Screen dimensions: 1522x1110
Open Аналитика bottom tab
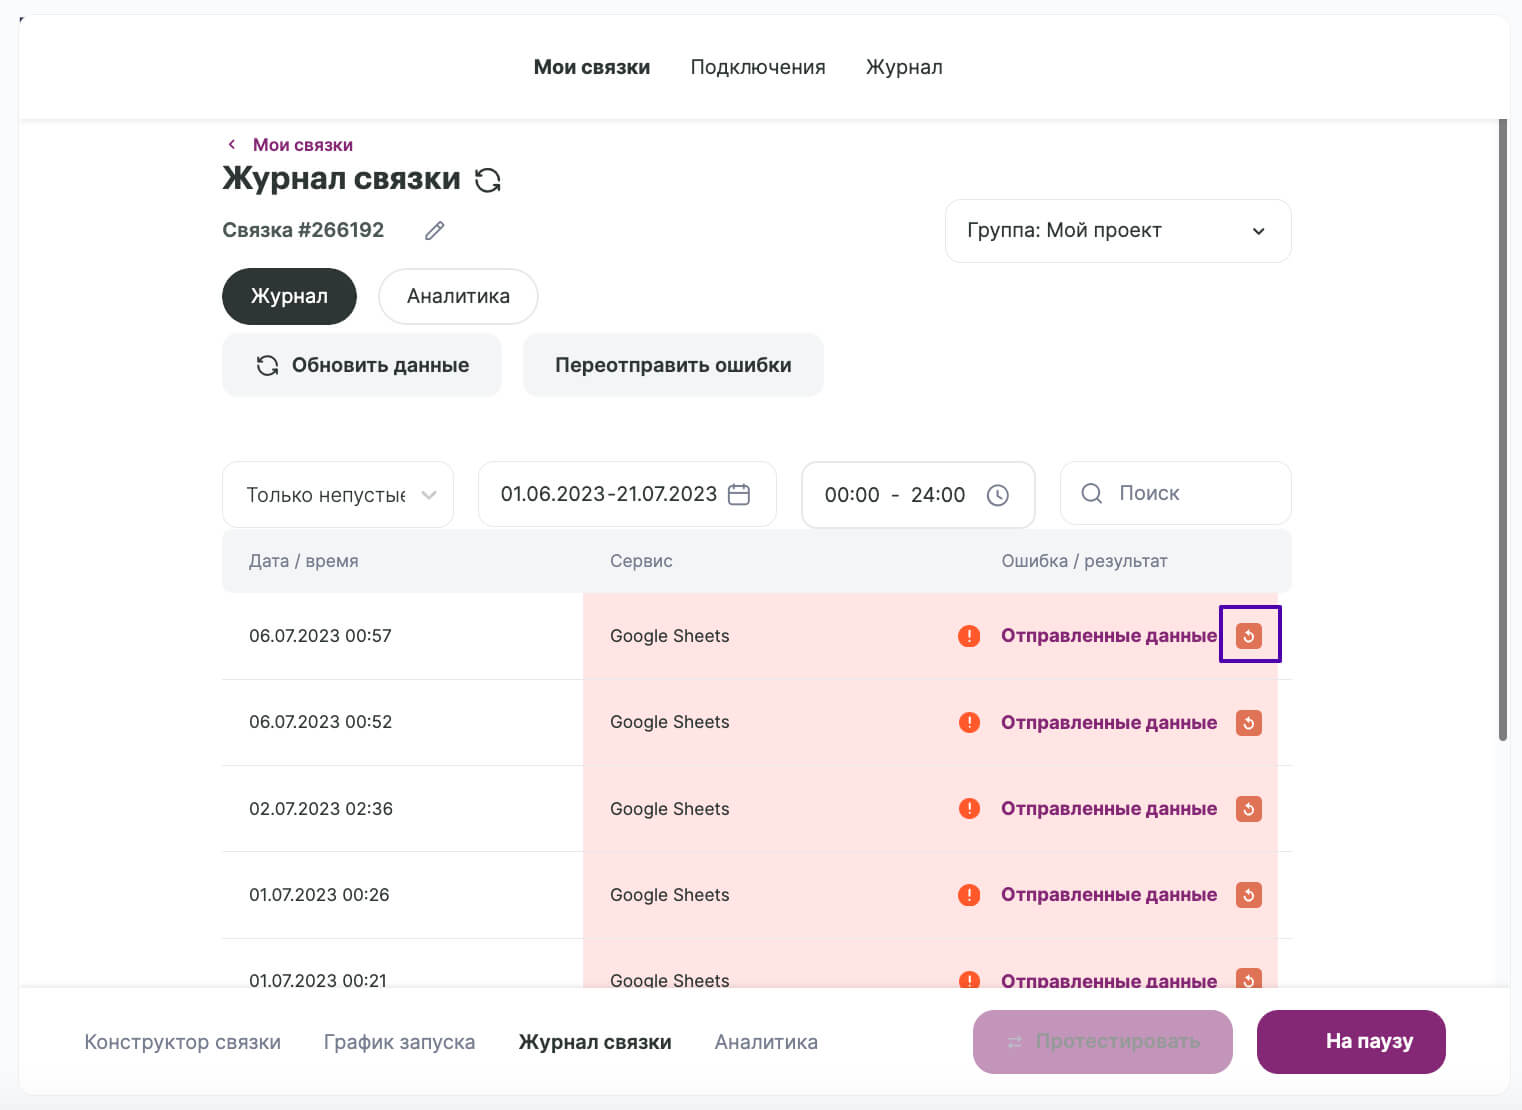click(766, 1042)
